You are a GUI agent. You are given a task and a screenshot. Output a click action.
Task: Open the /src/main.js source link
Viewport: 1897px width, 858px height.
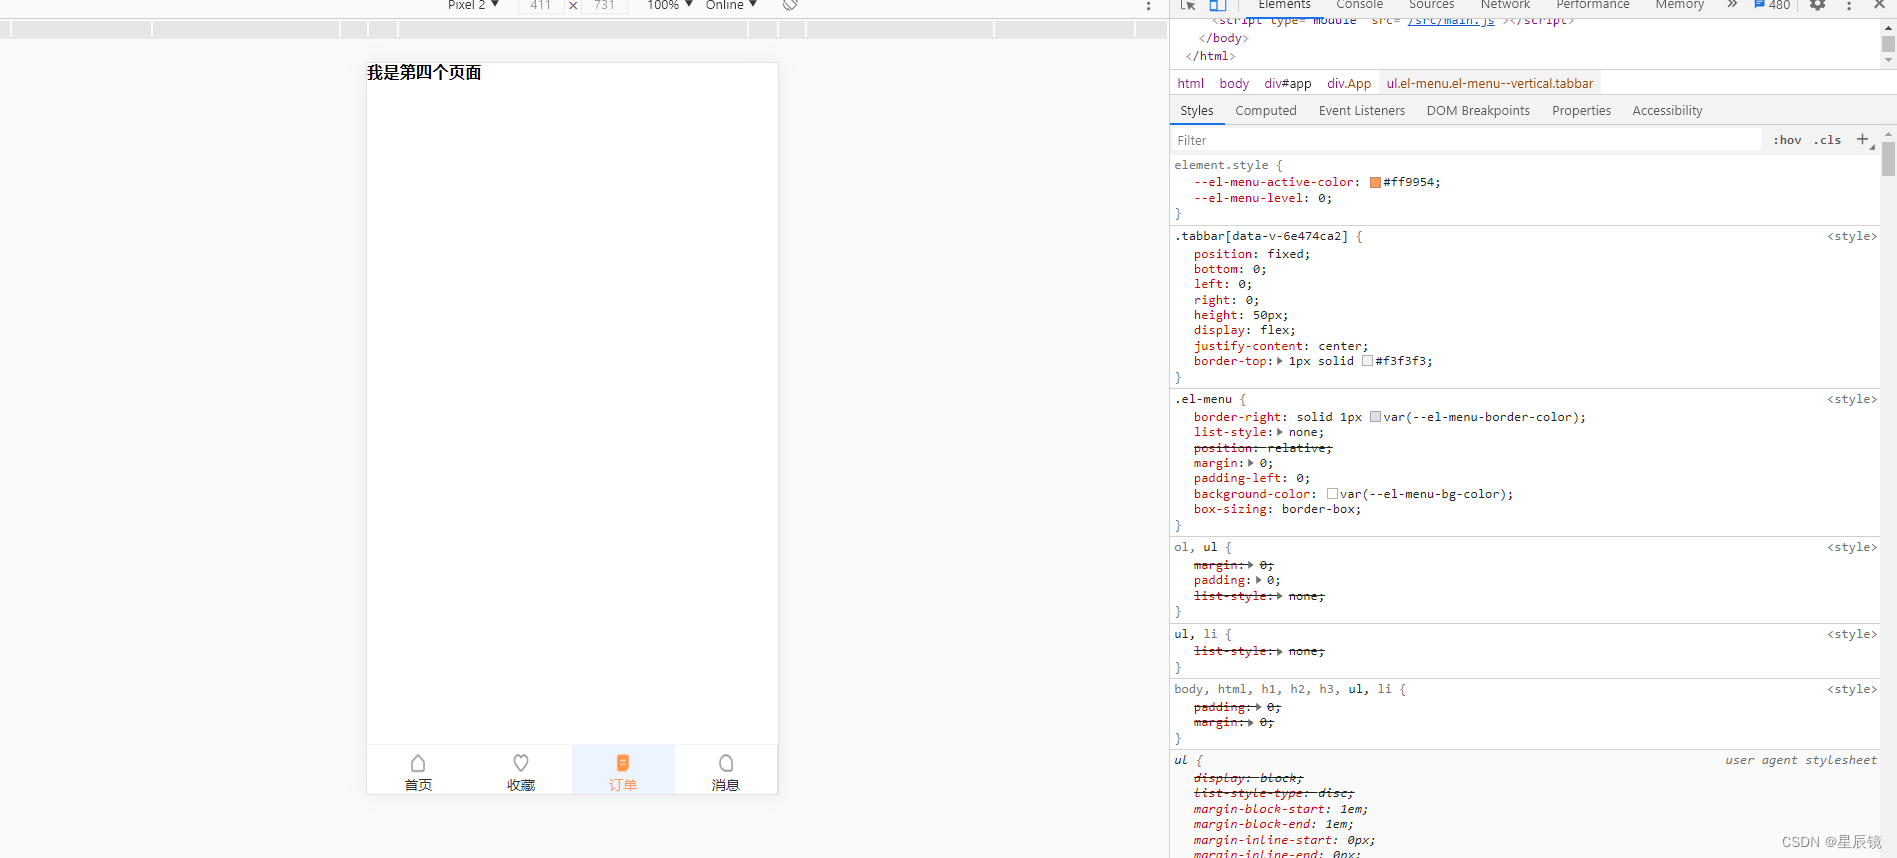(1451, 21)
